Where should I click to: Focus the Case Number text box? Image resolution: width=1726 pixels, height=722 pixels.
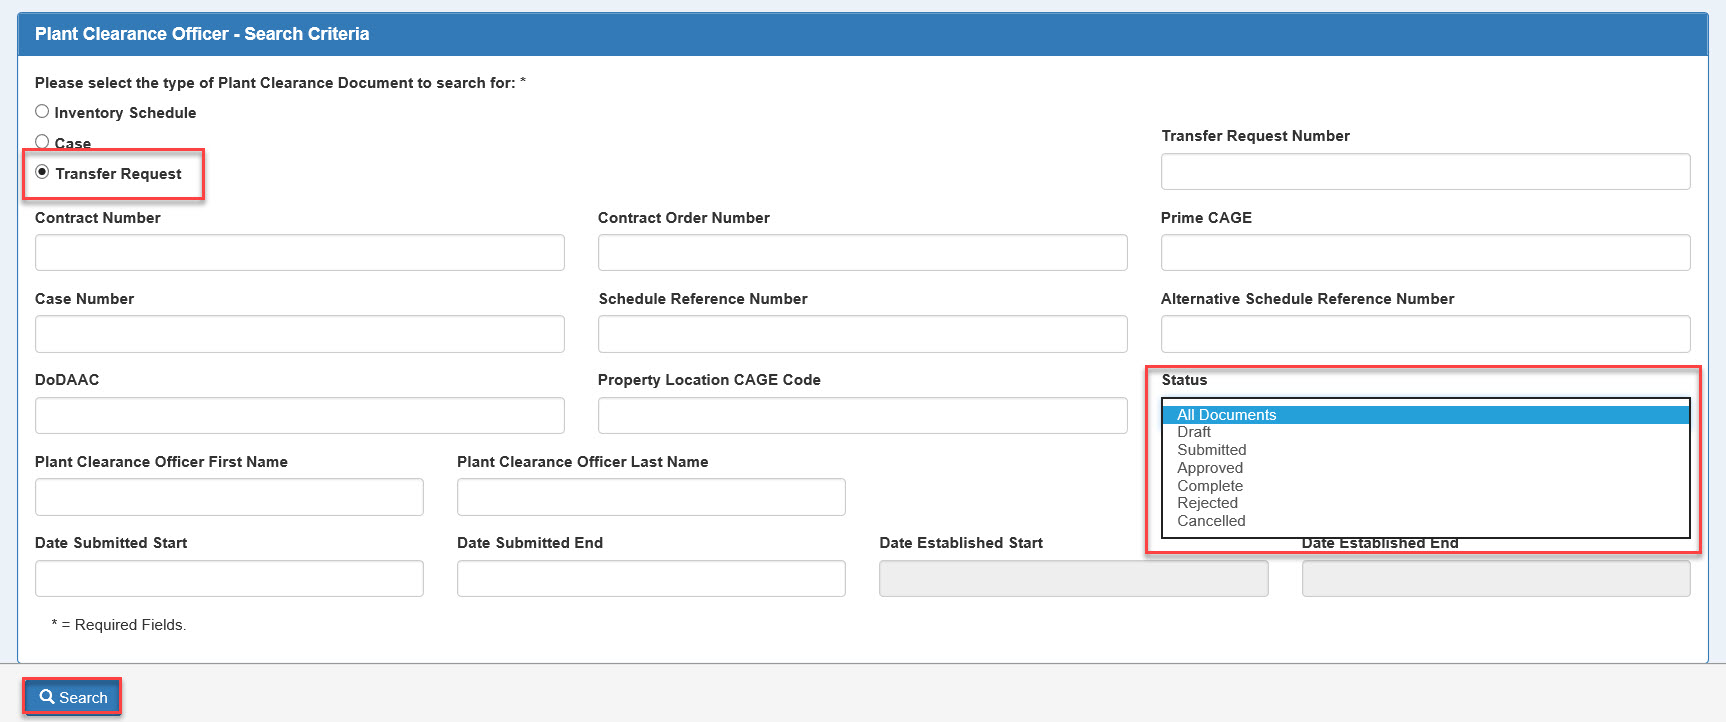pos(299,334)
